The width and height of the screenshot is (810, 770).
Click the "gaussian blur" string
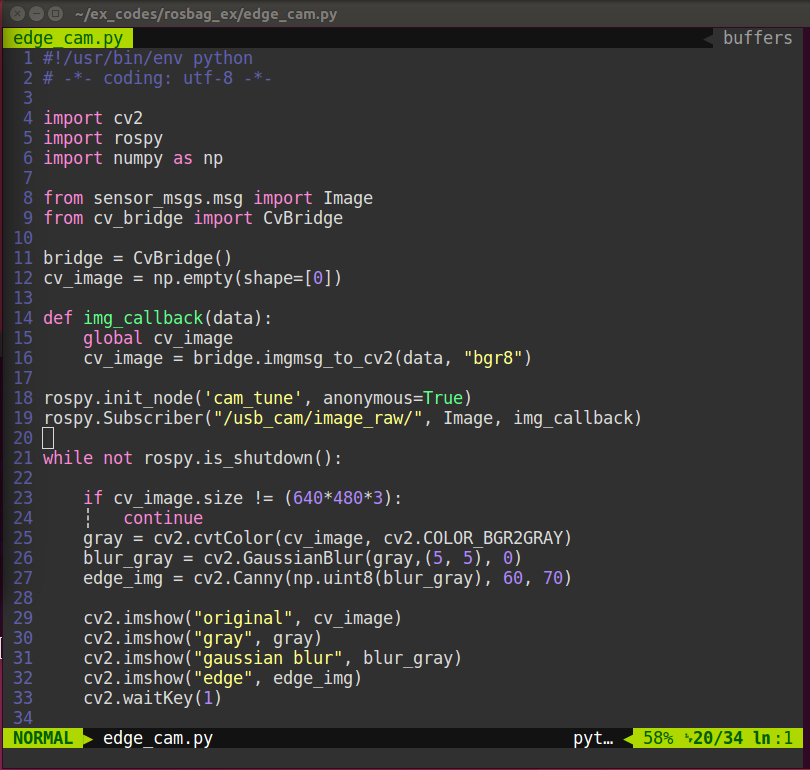click(x=268, y=658)
